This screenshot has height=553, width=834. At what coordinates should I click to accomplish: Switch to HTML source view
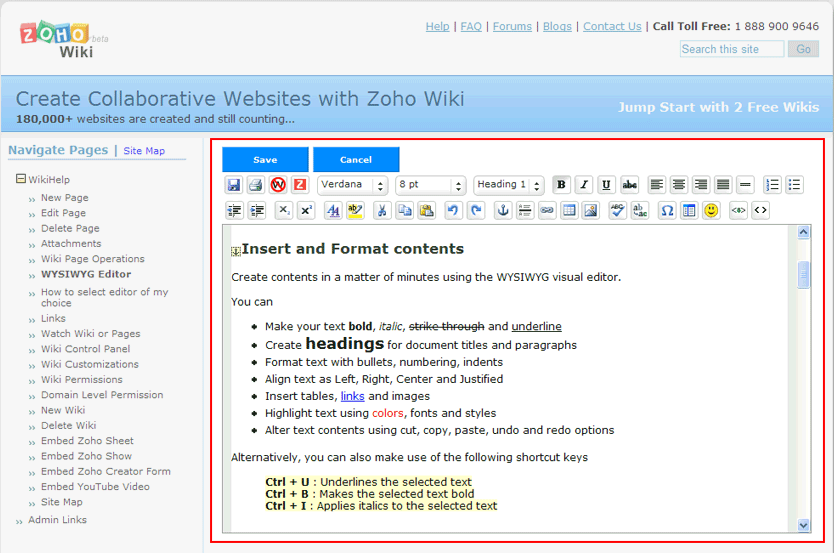pyautogui.click(x=761, y=211)
